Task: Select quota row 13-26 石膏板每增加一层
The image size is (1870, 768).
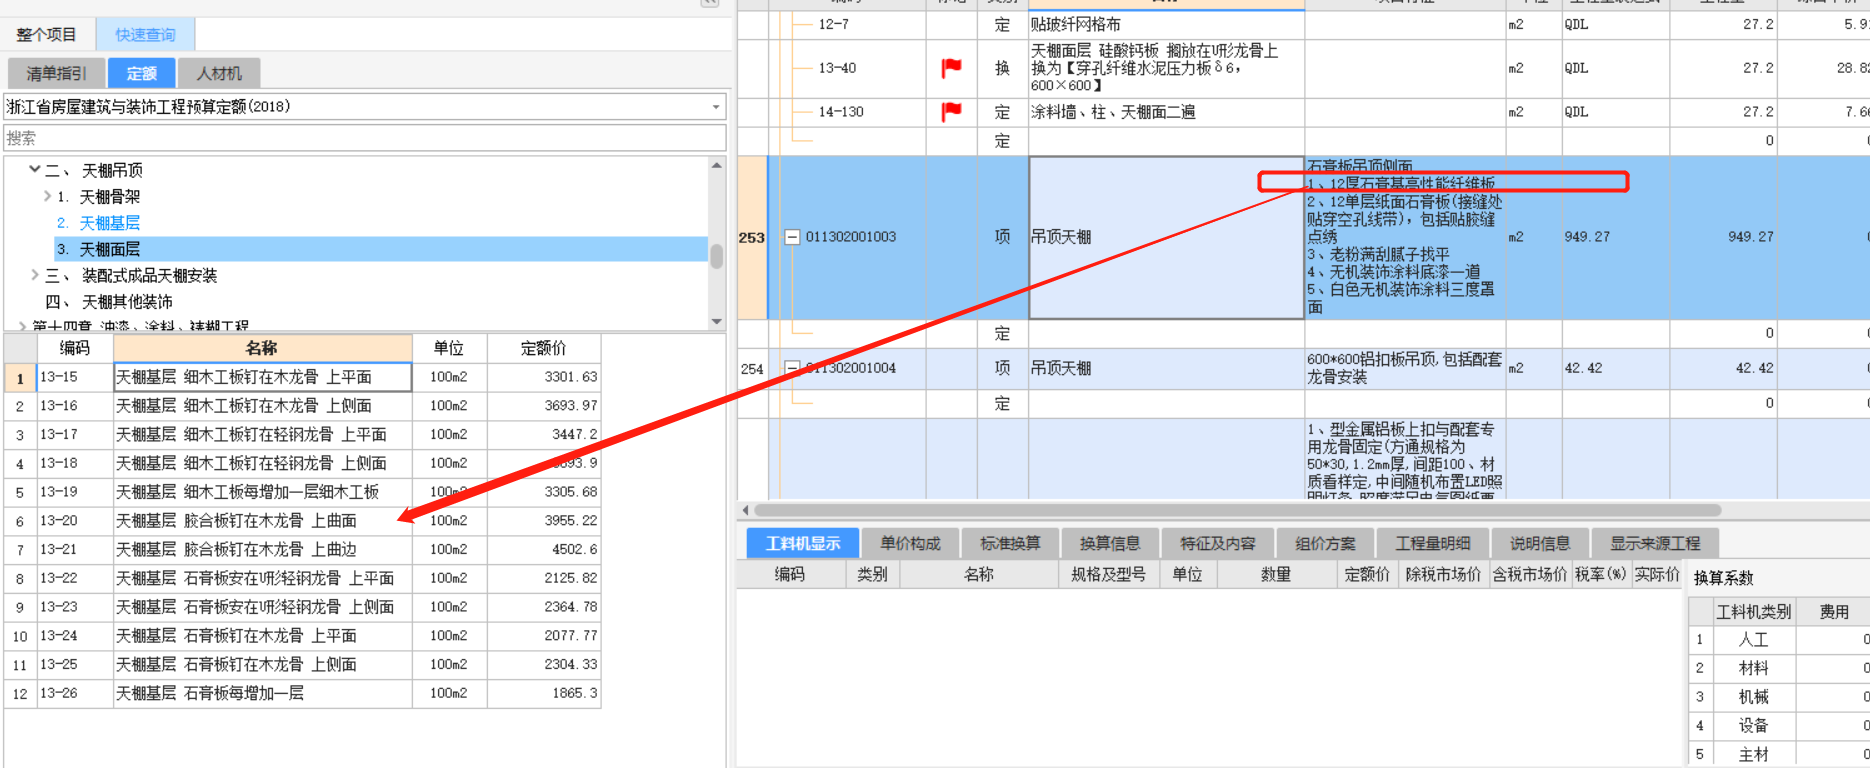Action: (303, 693)
